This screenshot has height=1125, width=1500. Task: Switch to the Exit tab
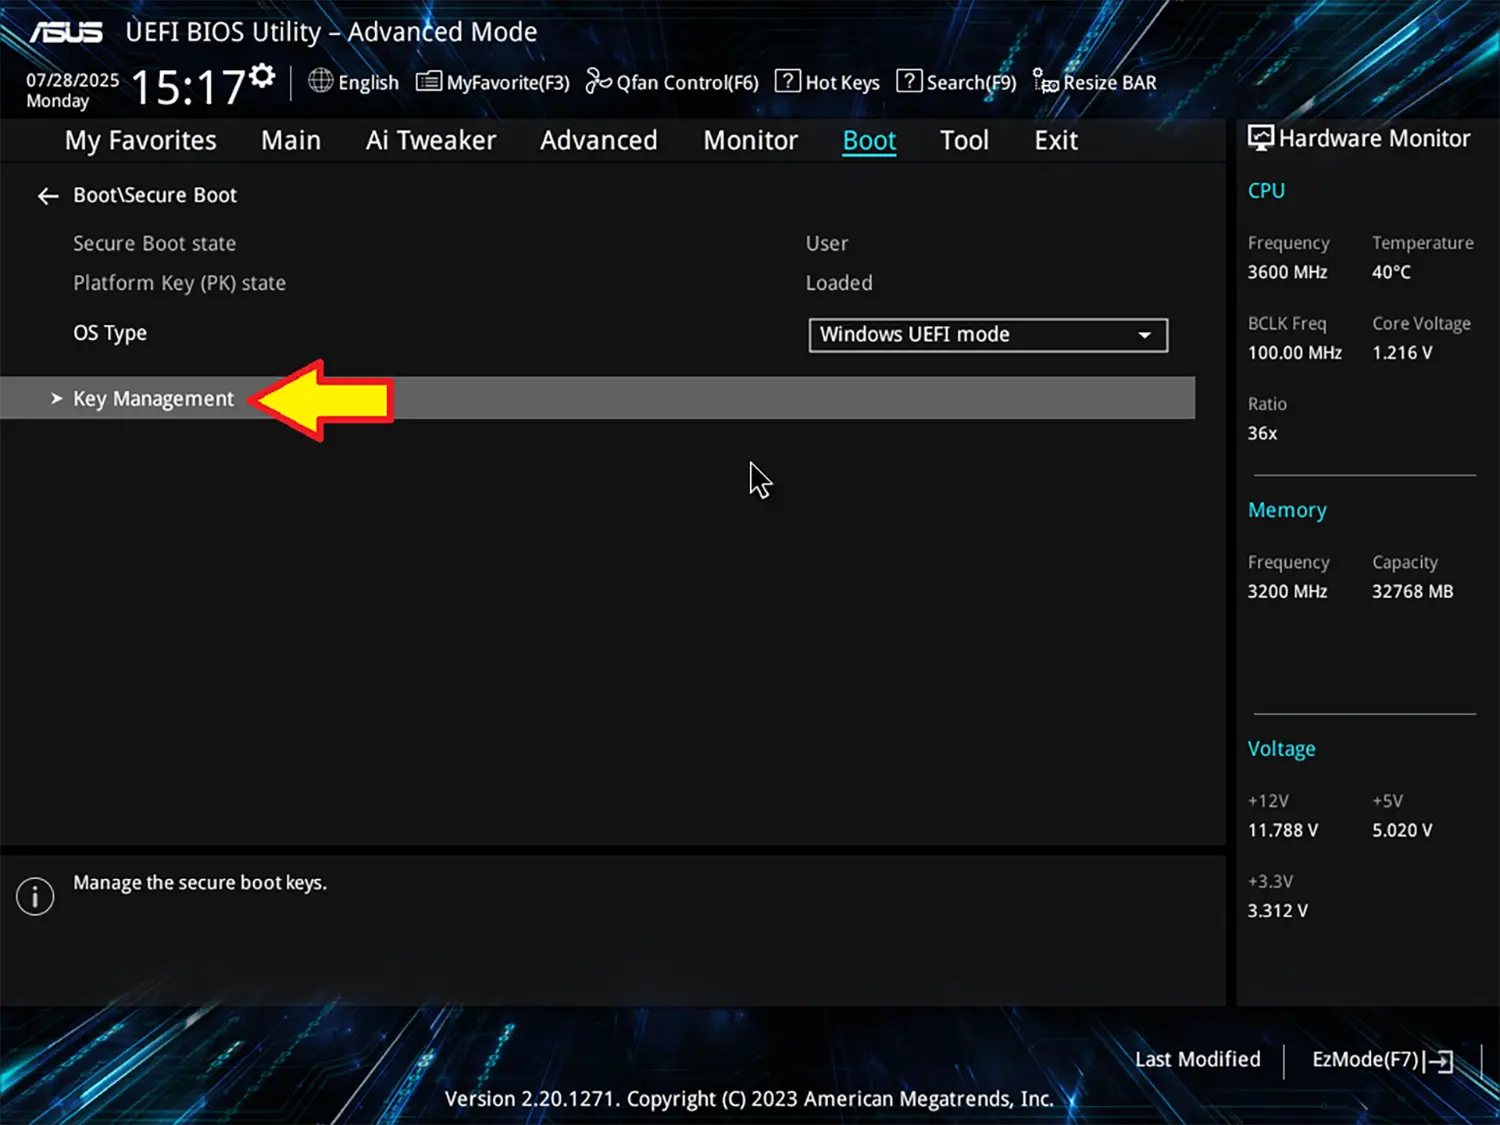tap(1056, 141)
